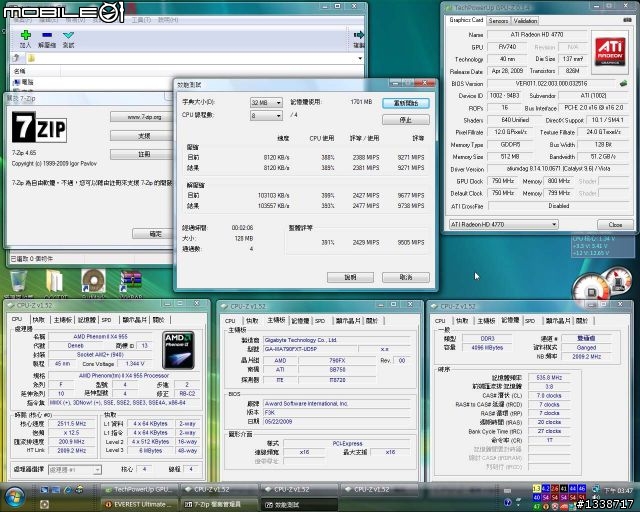Click the GPU name field ATI Radeon HD 4770
Image resolution: width=640 pixels, height=512 pixels.
coord(537,35)
